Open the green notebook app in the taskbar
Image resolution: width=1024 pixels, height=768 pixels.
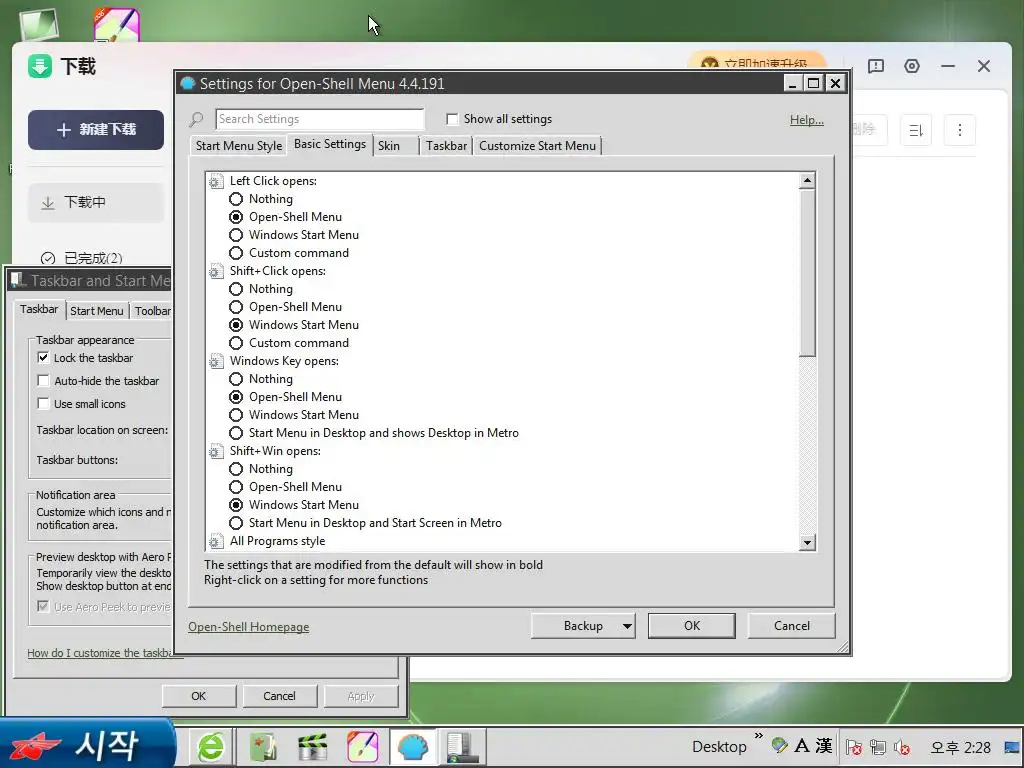263,746
